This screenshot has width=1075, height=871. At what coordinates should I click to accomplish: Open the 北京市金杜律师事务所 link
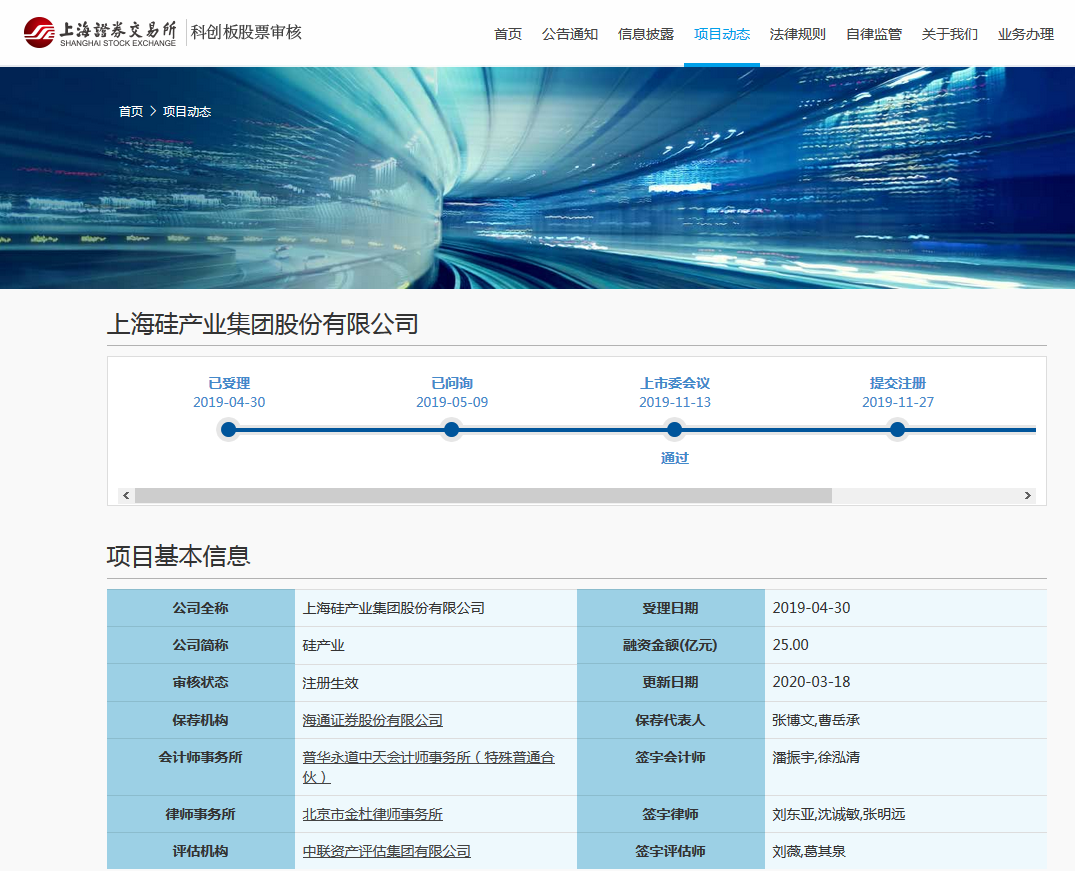[x=373, y=814]
